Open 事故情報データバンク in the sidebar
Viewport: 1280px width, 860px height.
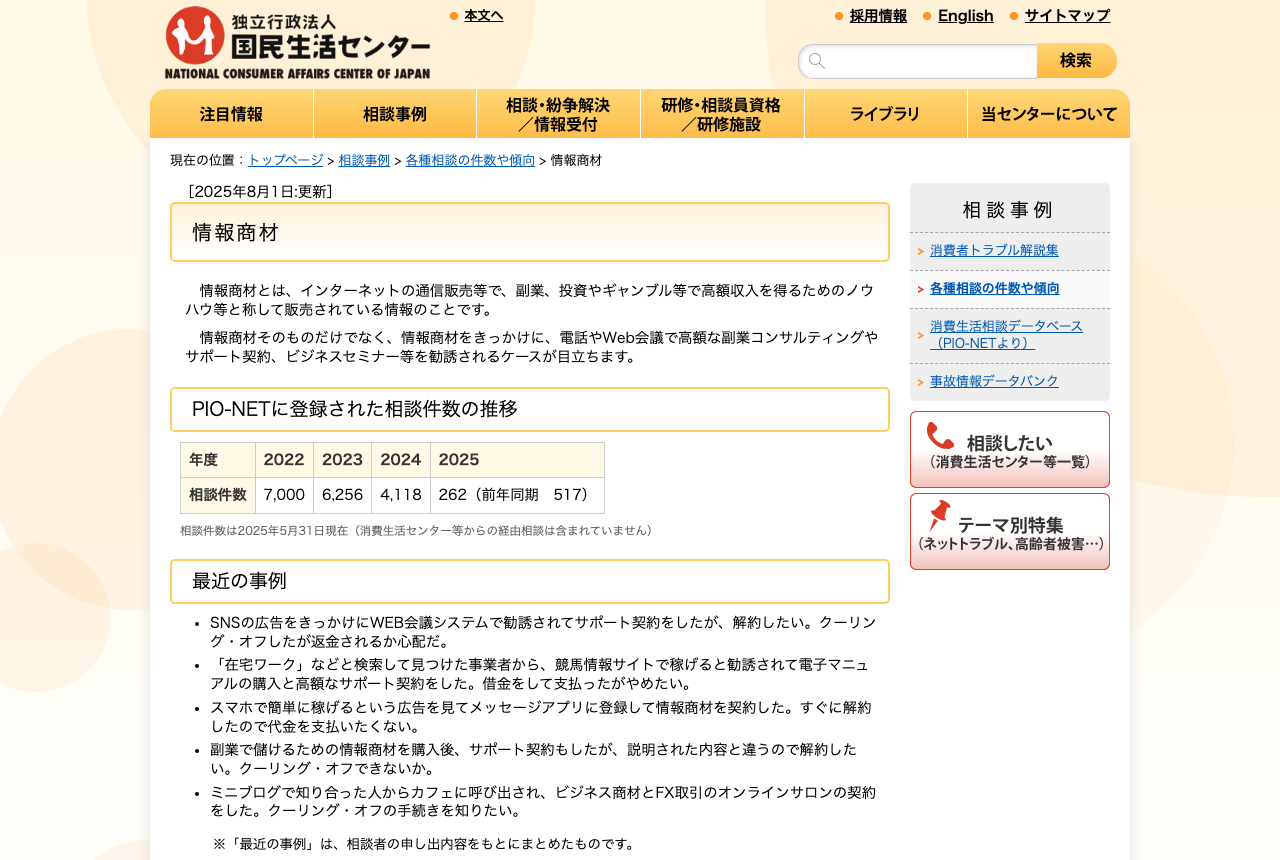tap(994, 382)
